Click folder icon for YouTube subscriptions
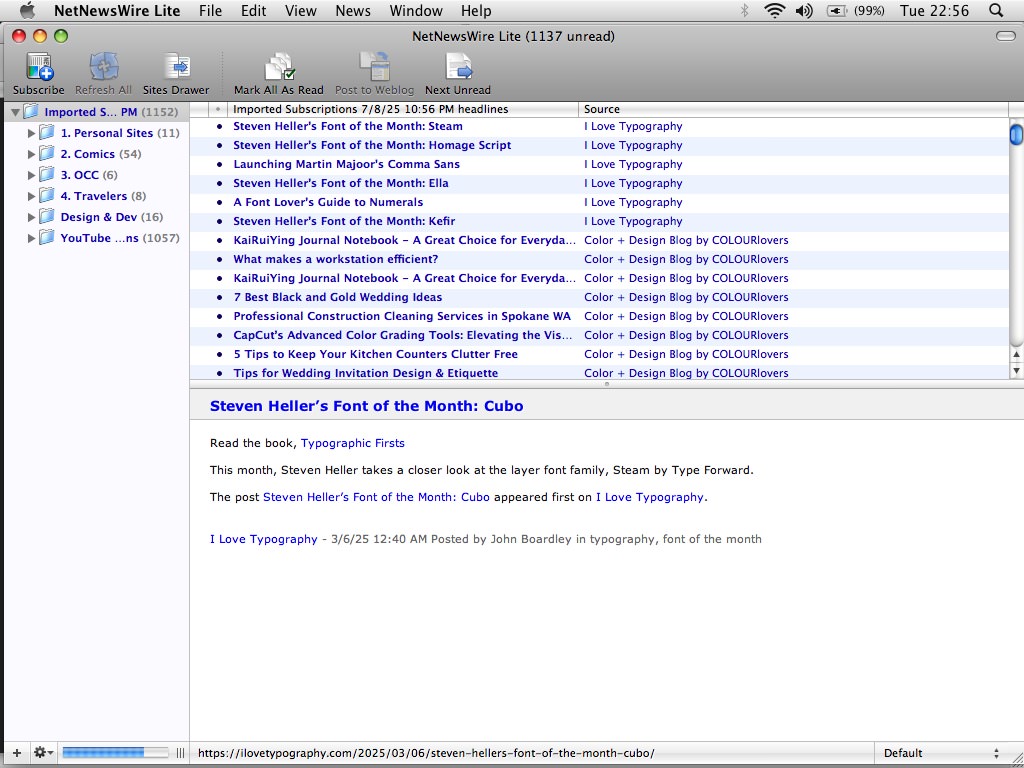This screenshot has width=1024, height=768. coord(46,238)
